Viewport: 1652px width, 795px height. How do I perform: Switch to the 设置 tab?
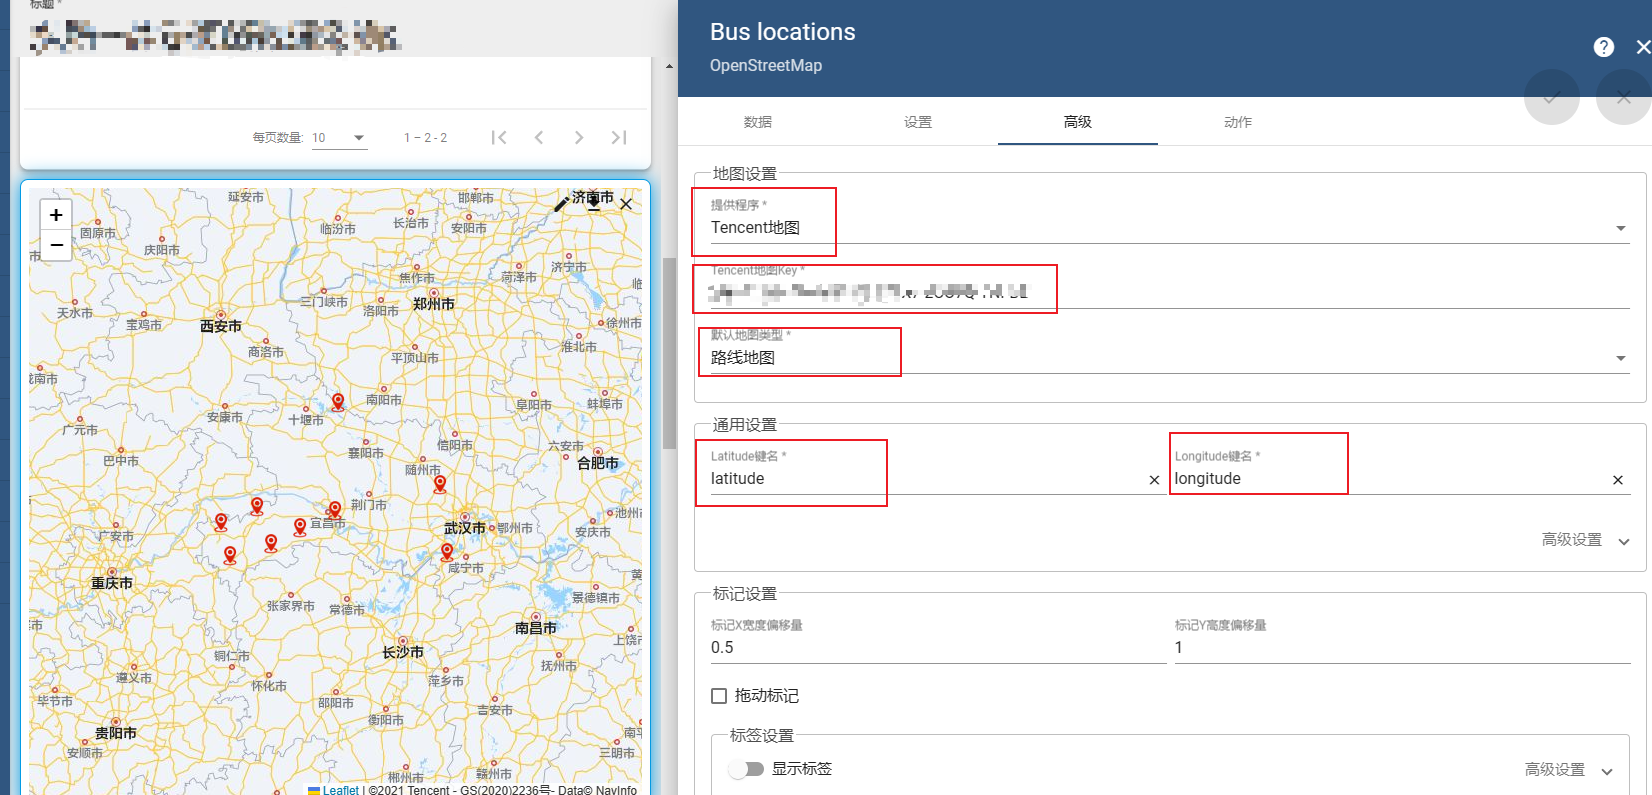918,122
